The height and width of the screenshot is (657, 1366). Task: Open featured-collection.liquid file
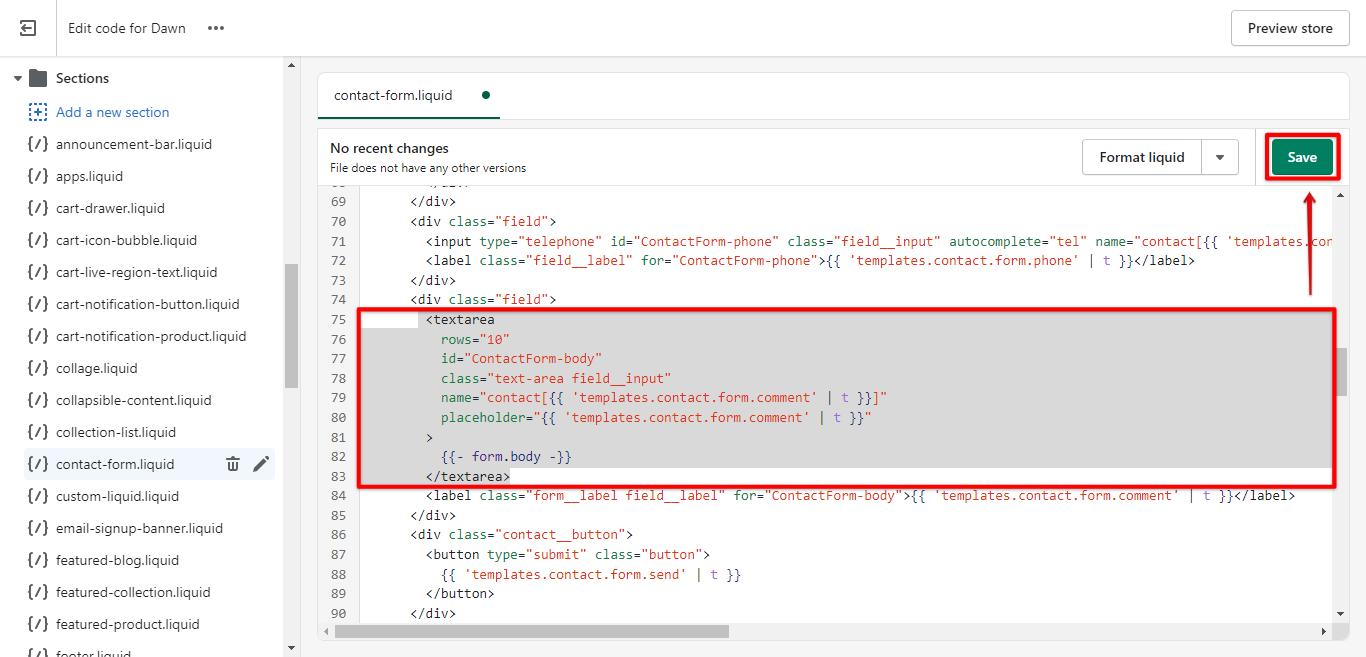click(x=133, y=592)
